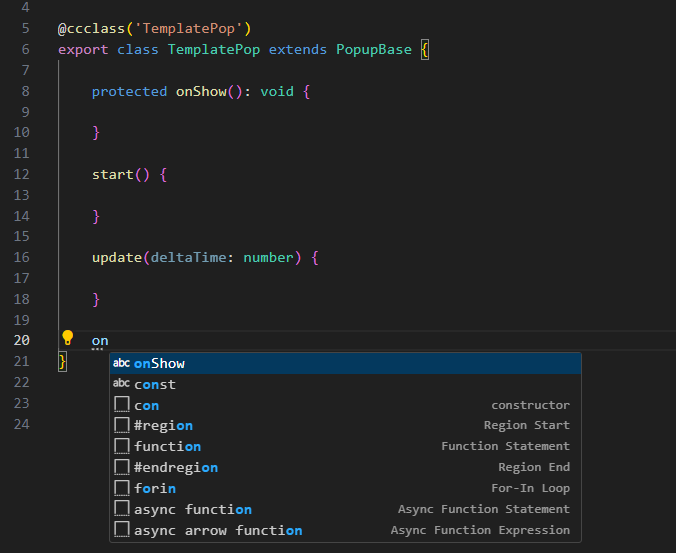Click the abc icon beside onShow suggestion
Image resolution: width=676 pixels, height=553 pixels.
pyautogui.click(x=121, y=363)
